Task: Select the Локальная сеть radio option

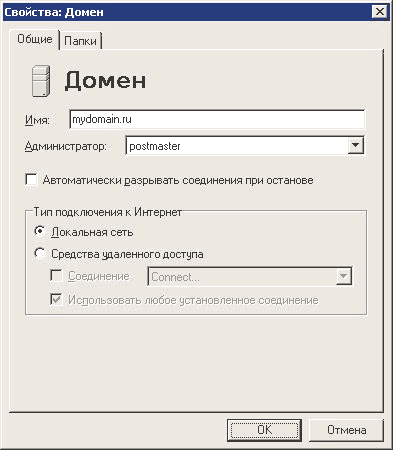Action: tap(40, 231)
